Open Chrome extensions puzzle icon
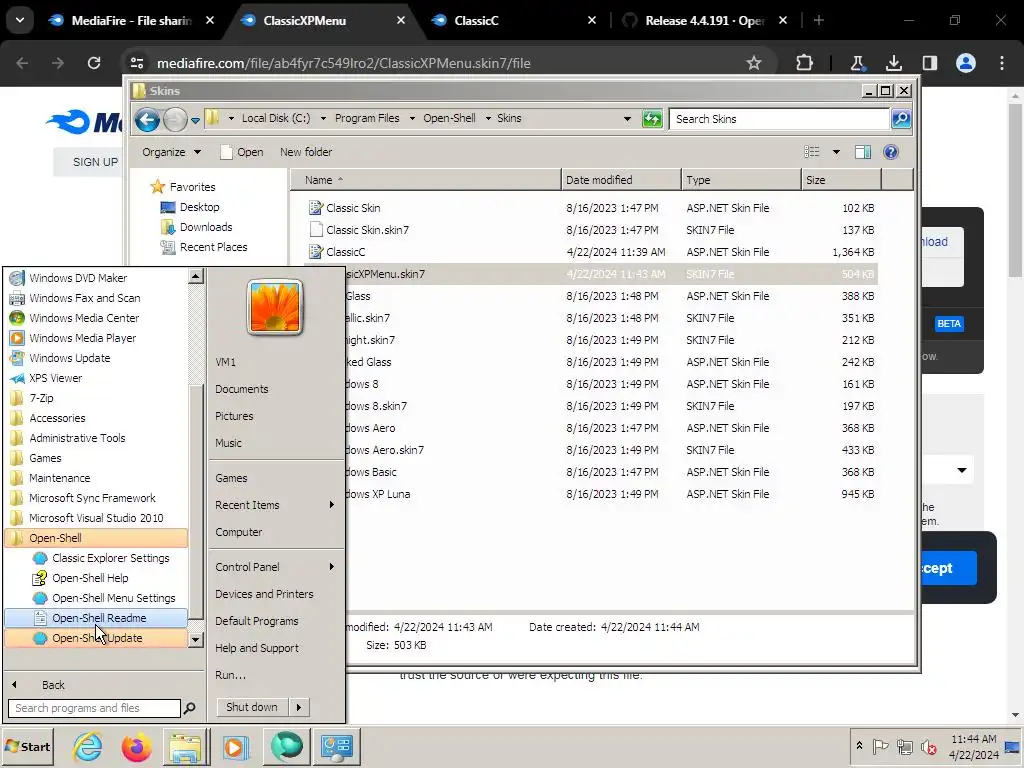This screenshot has width=1024, height=768. (805, 63)
